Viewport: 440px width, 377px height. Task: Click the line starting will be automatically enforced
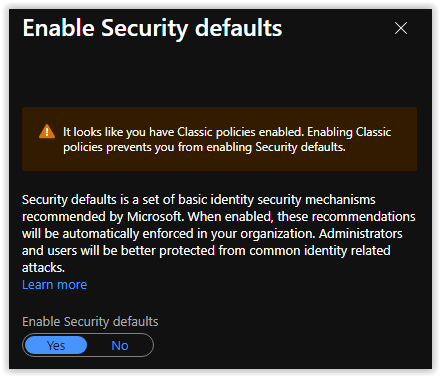click(212, 234)
